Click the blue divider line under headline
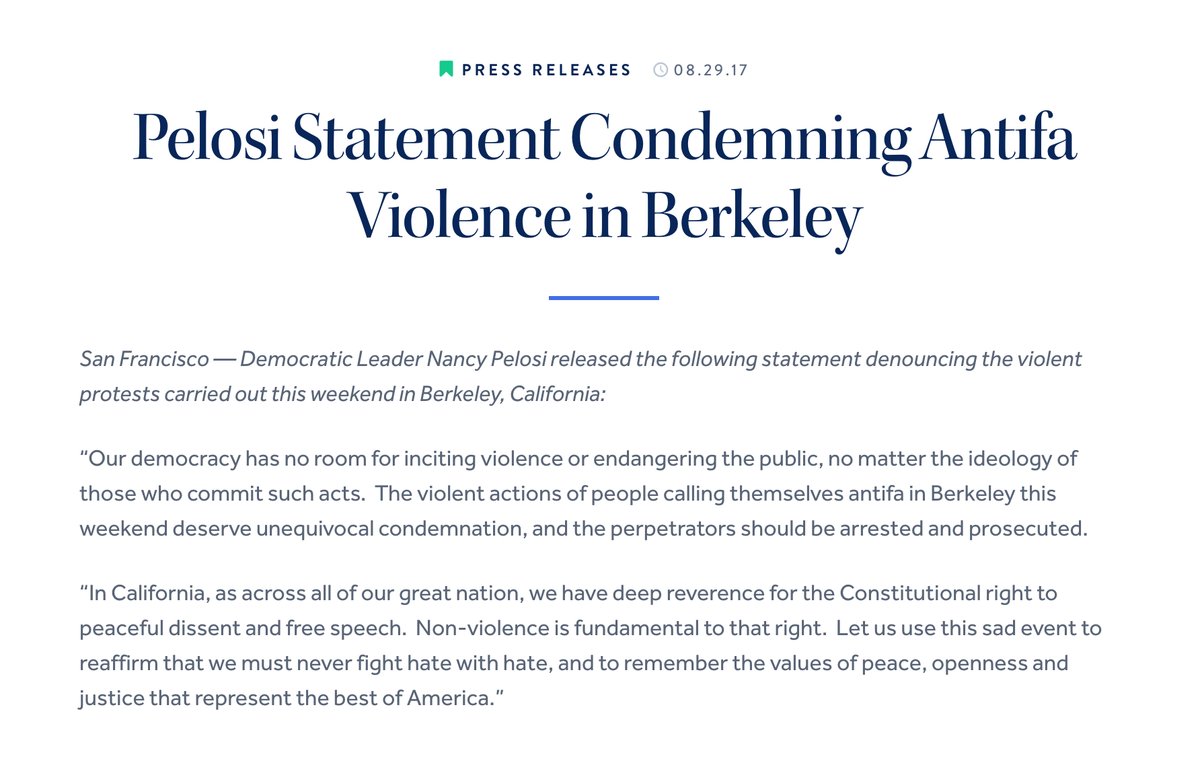Viewport: 1200px width, 763px height. pos(604,297)
